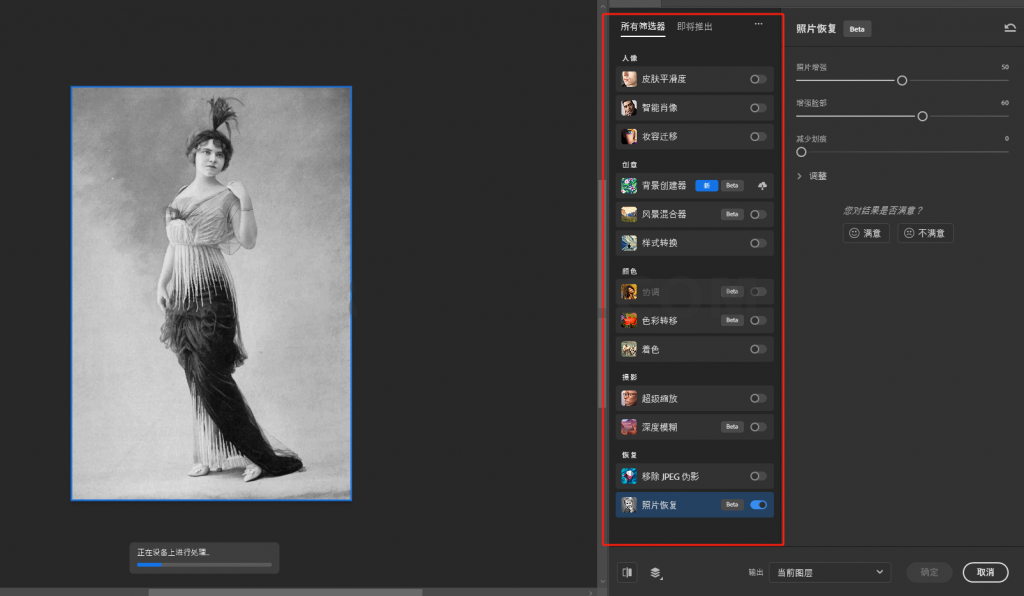Click the 色彩转移 filter icon

point(629,321)
